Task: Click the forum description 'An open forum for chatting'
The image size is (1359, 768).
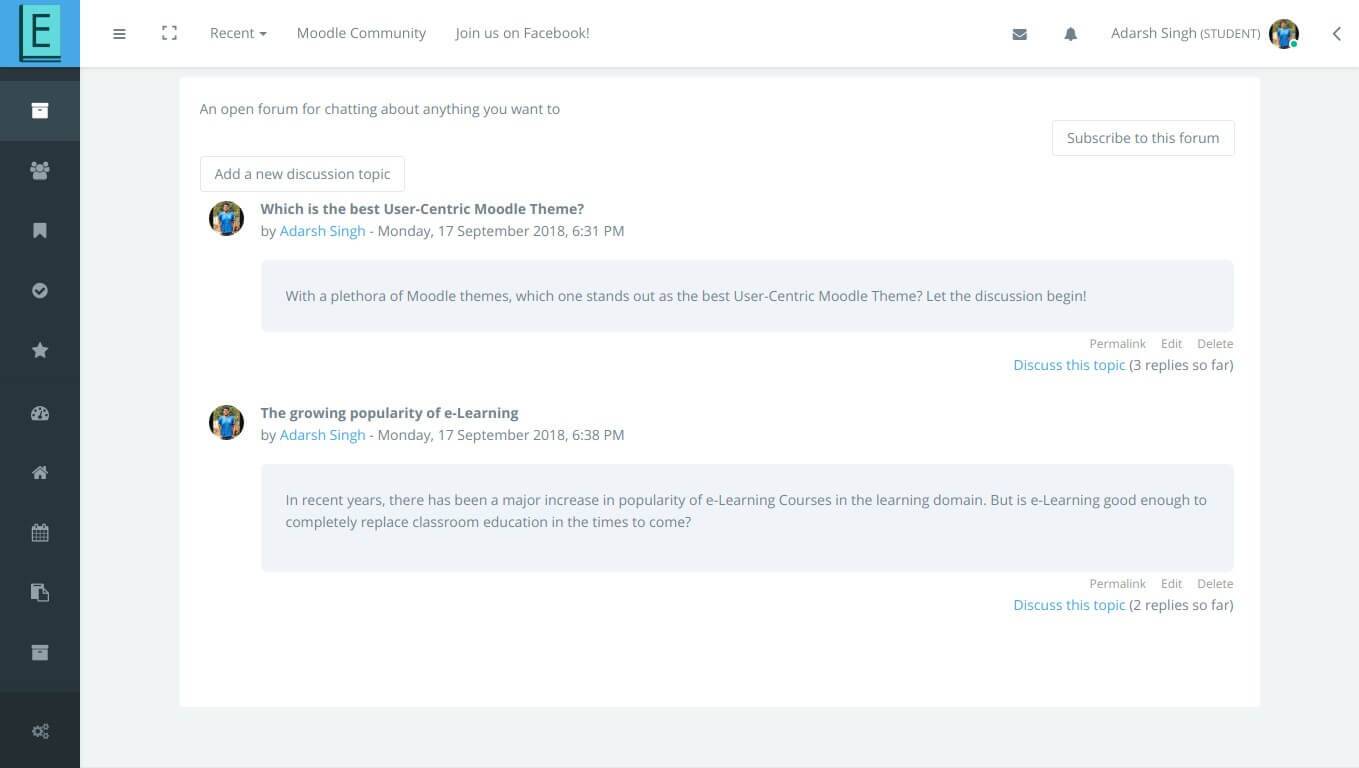Action: (380, 109)
